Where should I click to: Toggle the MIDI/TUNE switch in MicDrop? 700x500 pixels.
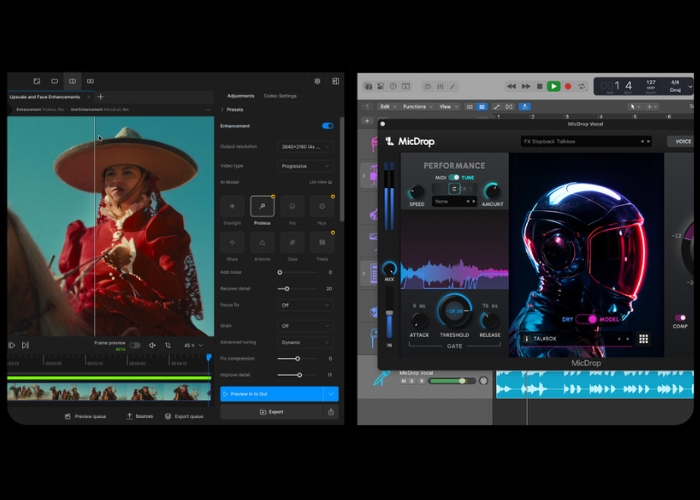click(454, 177)
